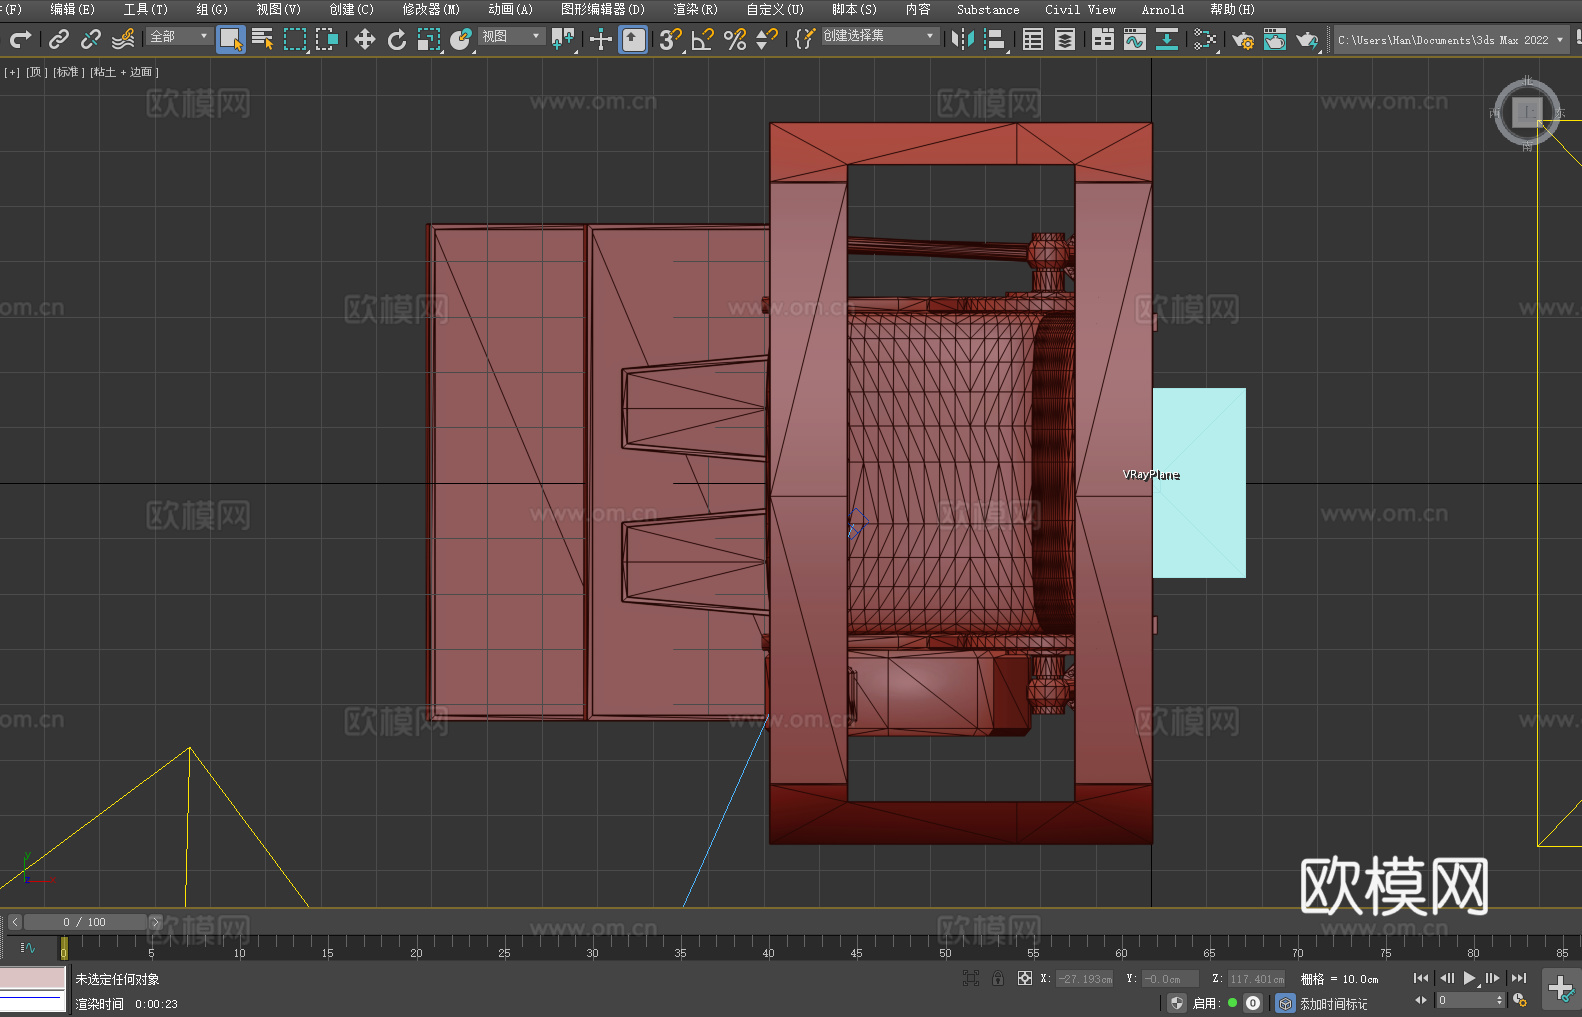The image size is (1582, 1017).
Task: Open Render Setup teapot icon
Action: point(1243,39)
